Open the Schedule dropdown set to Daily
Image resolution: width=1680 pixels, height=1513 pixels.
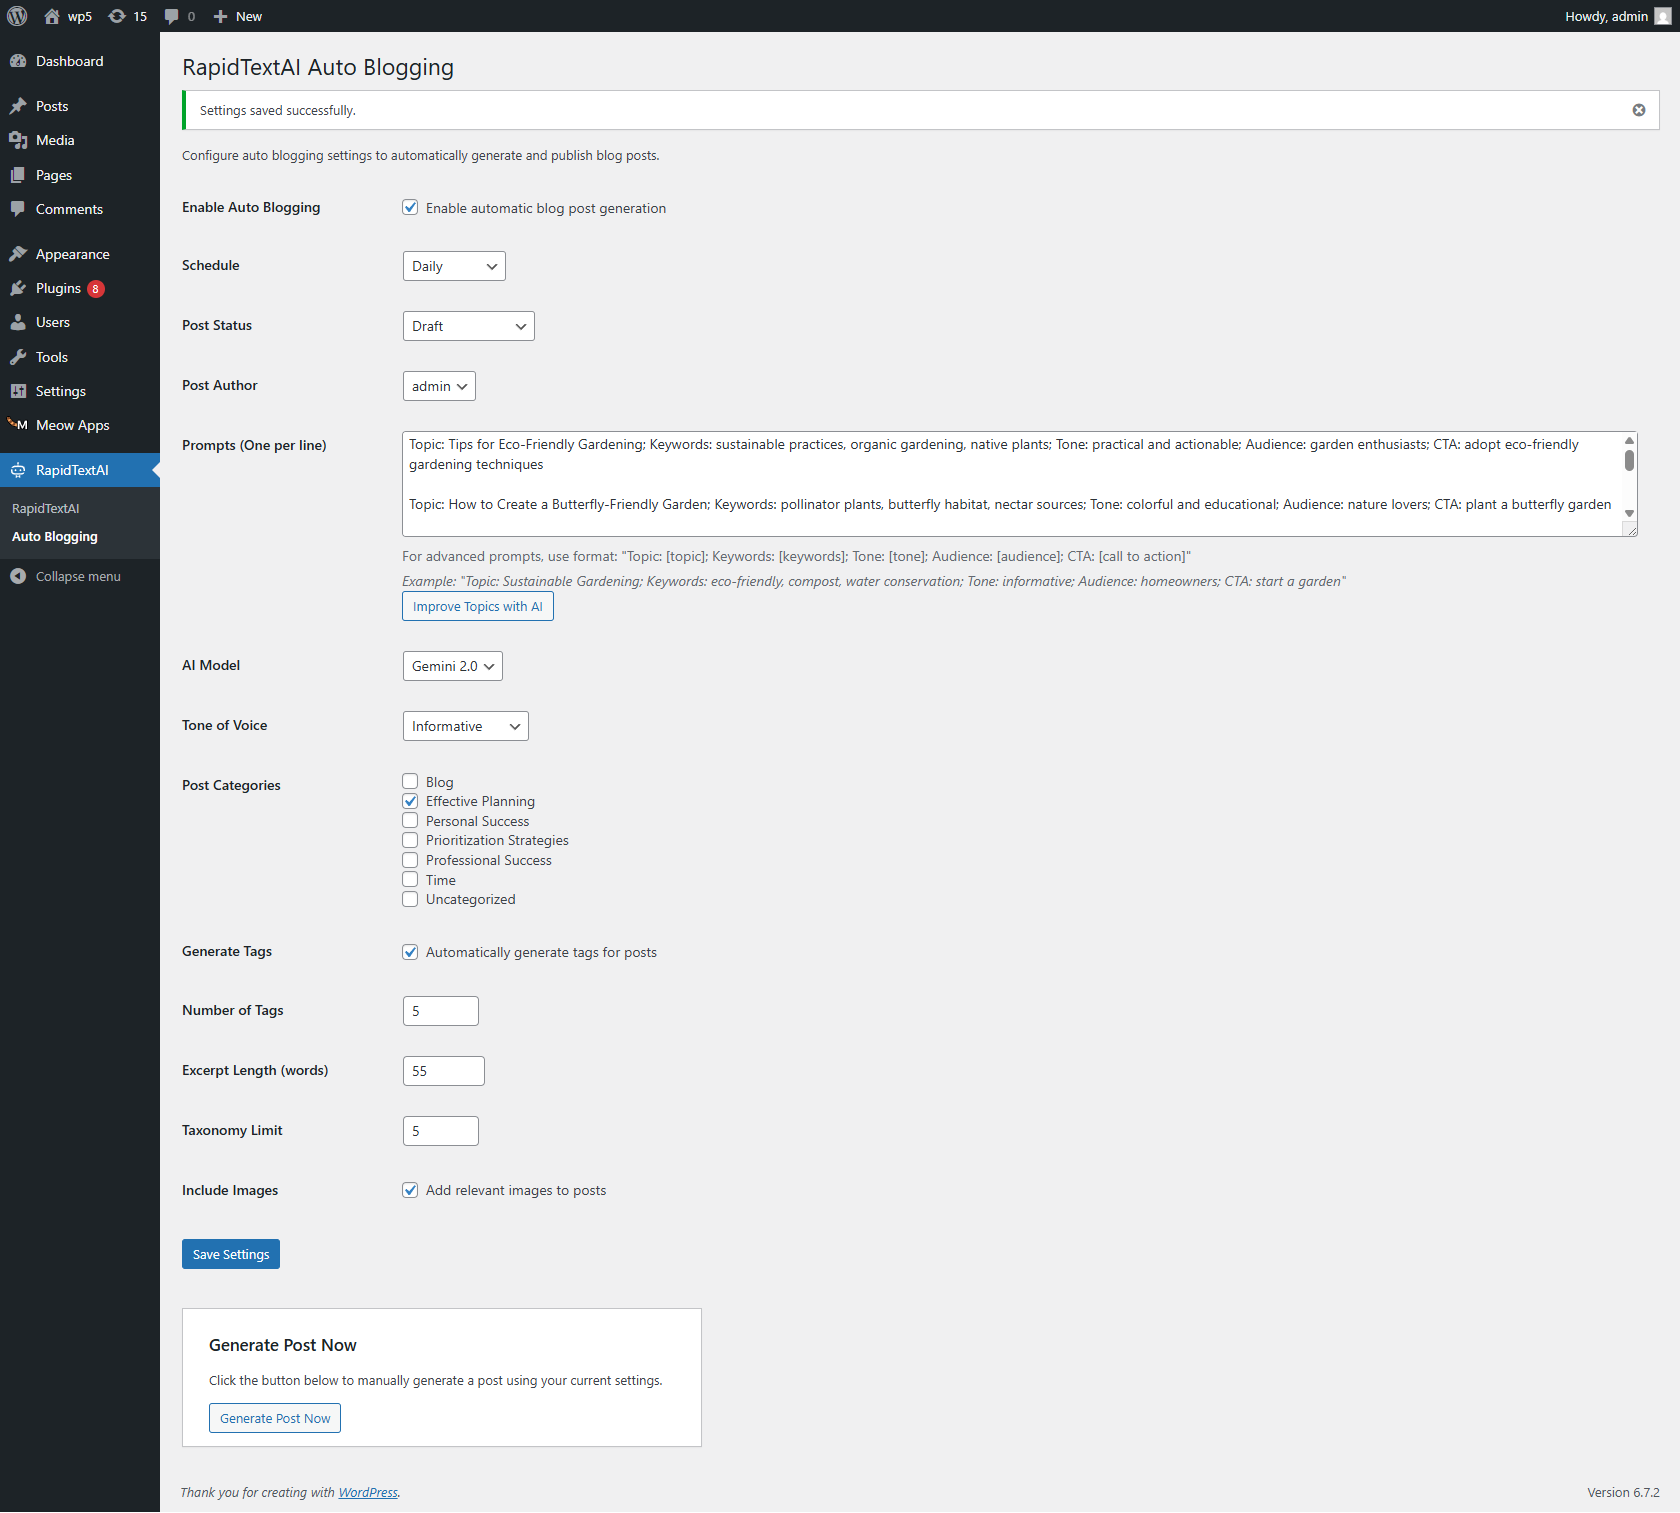(x=454, y=266)
